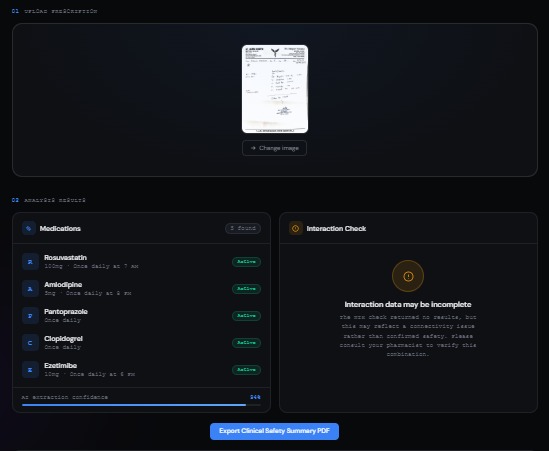Click the Interaction Check warning icon
This screenshot has width=549, height=451.
(x=296, y=228)
